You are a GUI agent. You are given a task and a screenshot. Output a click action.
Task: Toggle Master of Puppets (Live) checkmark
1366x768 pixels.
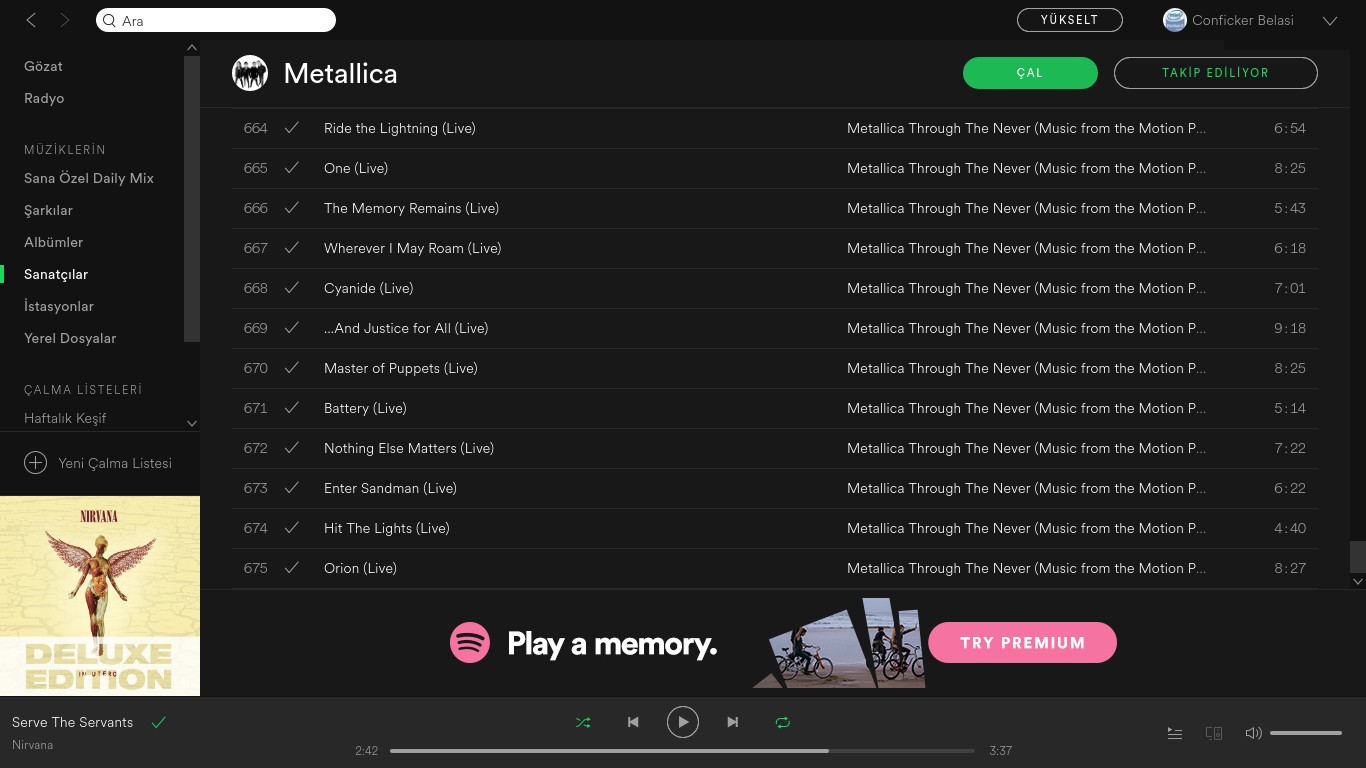[292, 368]
